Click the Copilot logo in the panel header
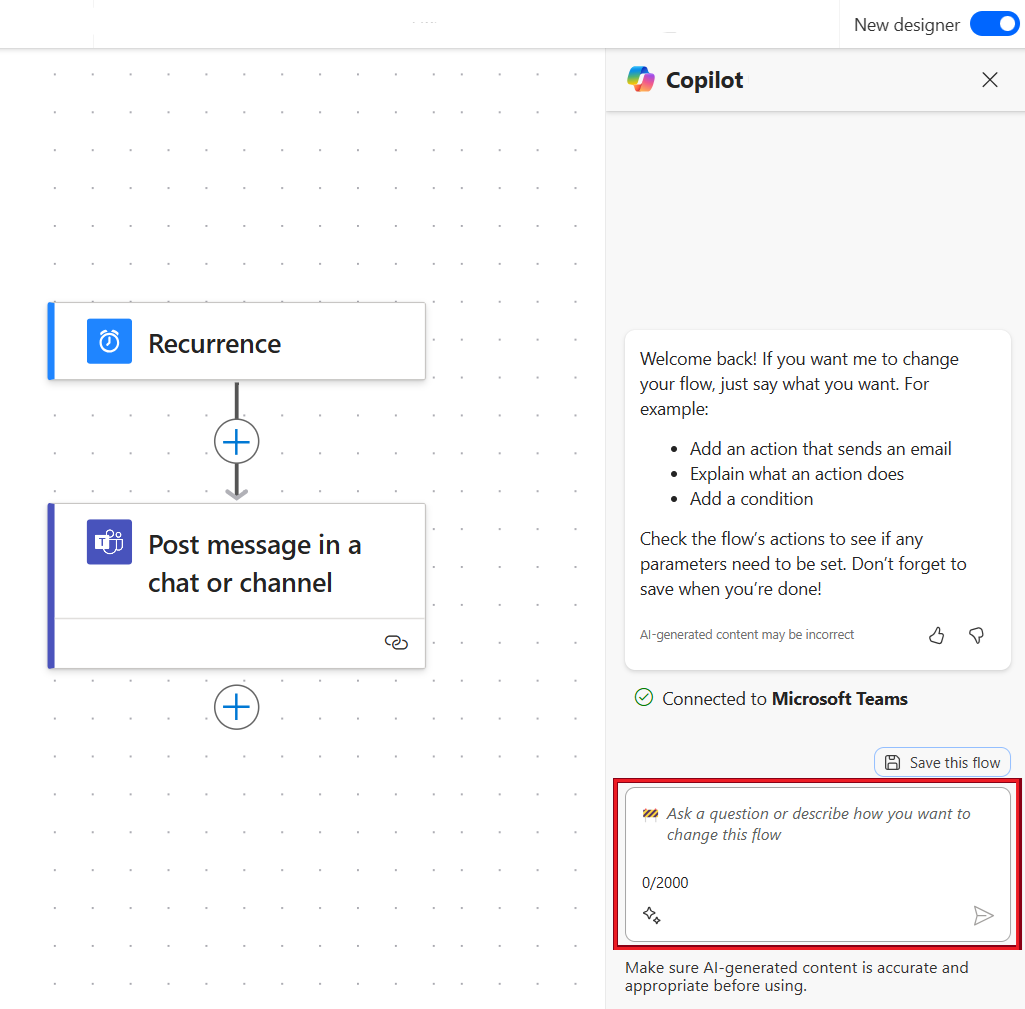This screenshot has width=1025, height=1009. tap(640, 79)
